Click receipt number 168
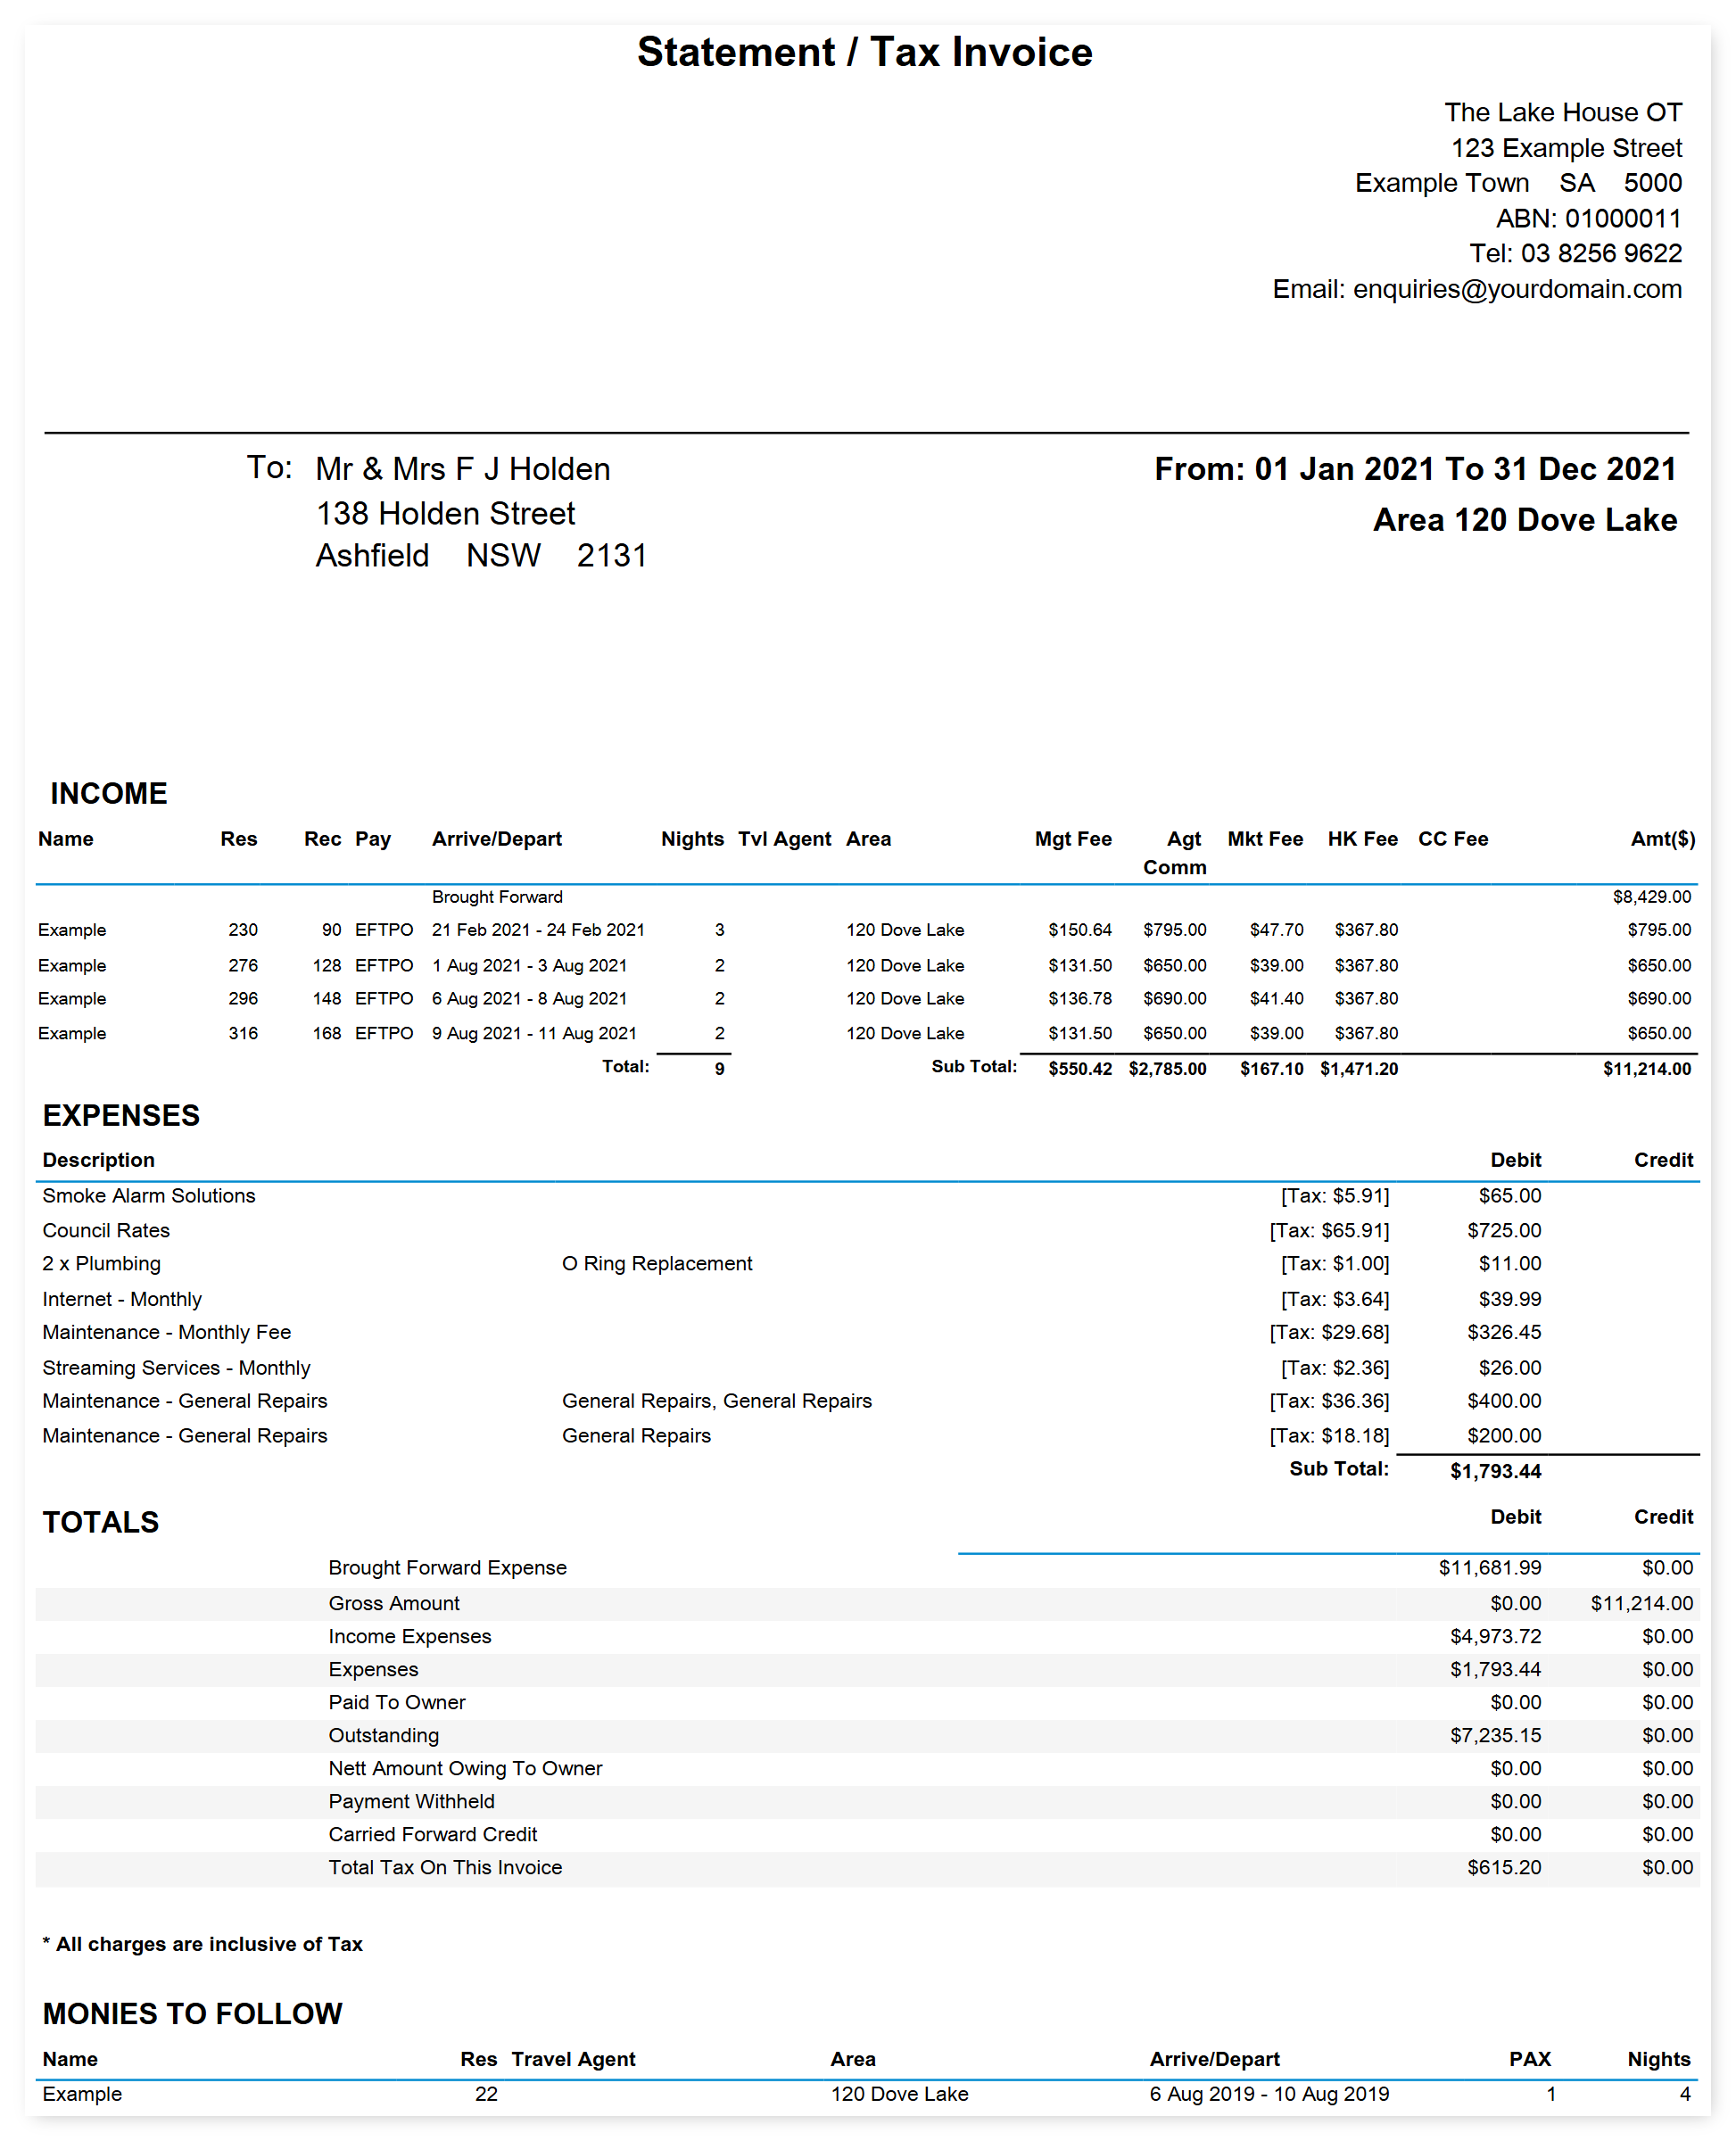Viewport: 1736px width, 2141px height. (x=326, y=1033)
